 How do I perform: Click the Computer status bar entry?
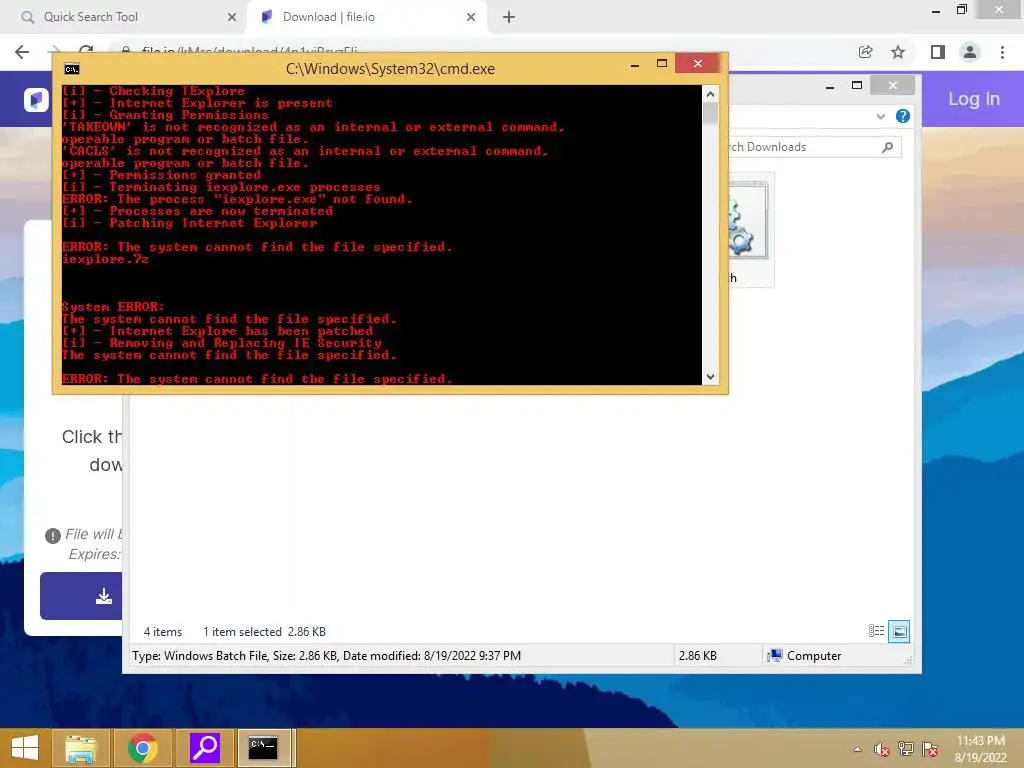[805, 656]
